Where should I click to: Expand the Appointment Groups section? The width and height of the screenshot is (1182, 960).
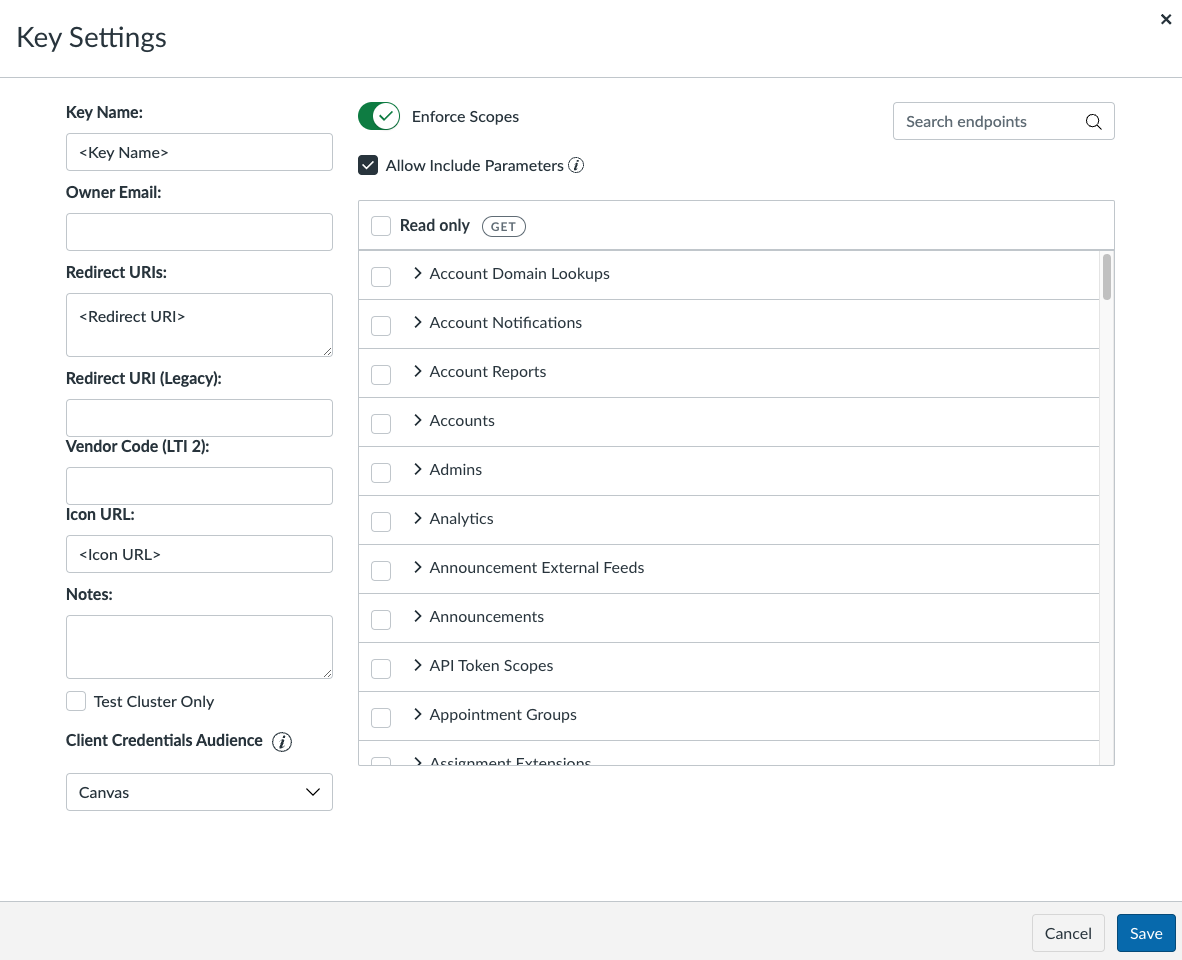(x=417, y=716)
